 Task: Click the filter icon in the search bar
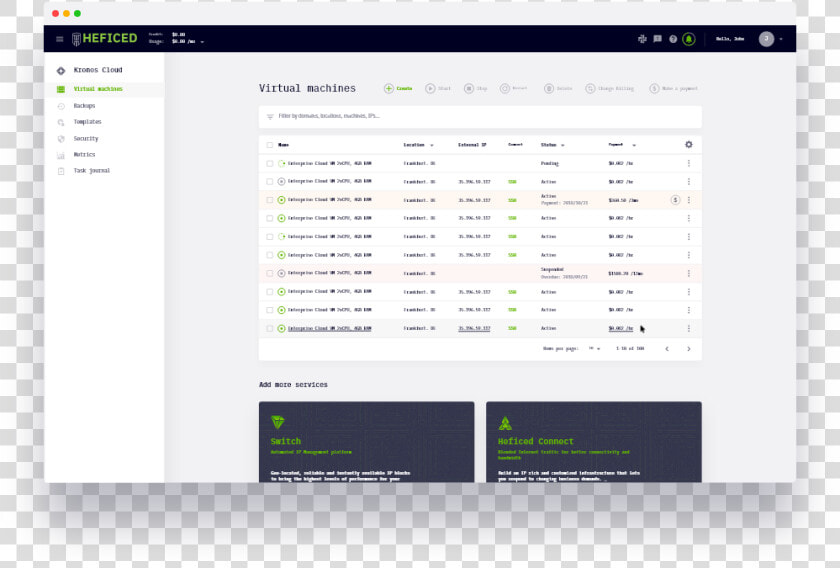pyautogui.click(x=270, y=116)
